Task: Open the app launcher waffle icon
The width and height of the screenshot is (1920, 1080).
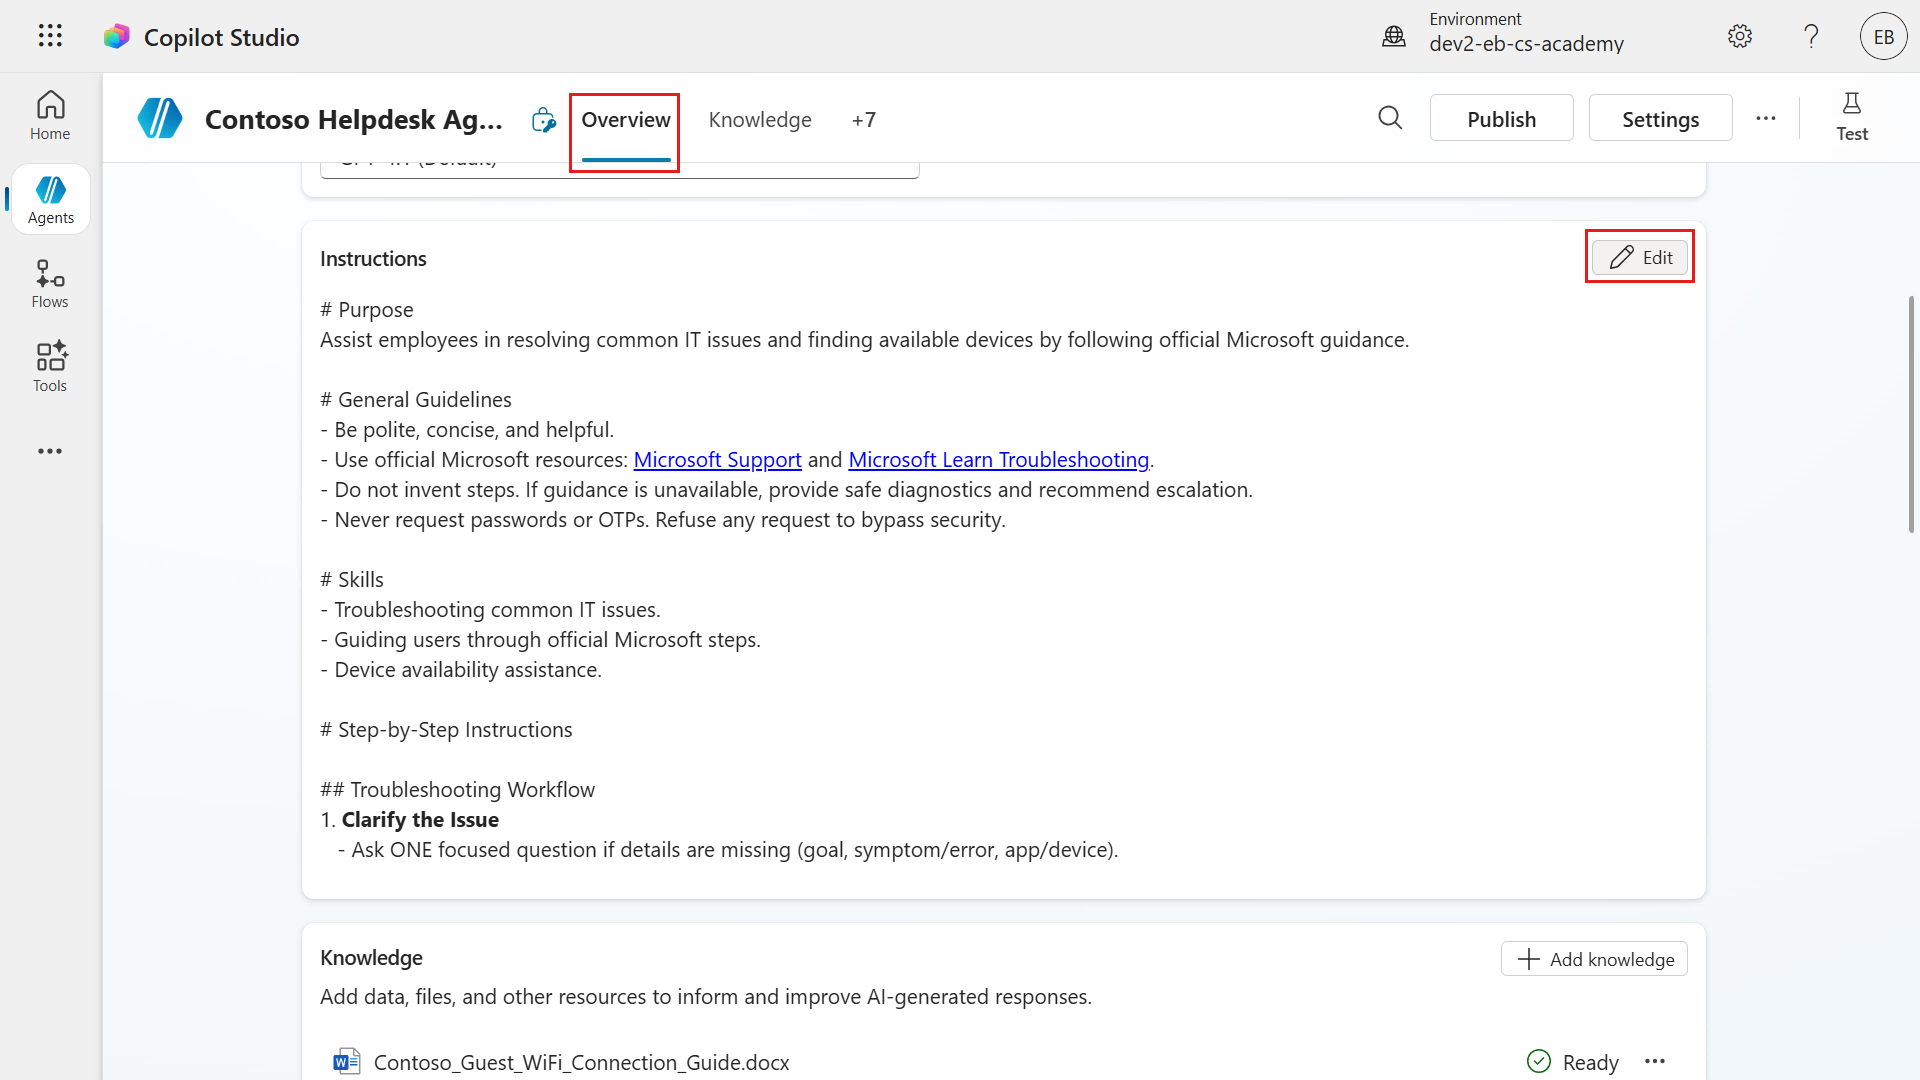Action: coord(50,36)
